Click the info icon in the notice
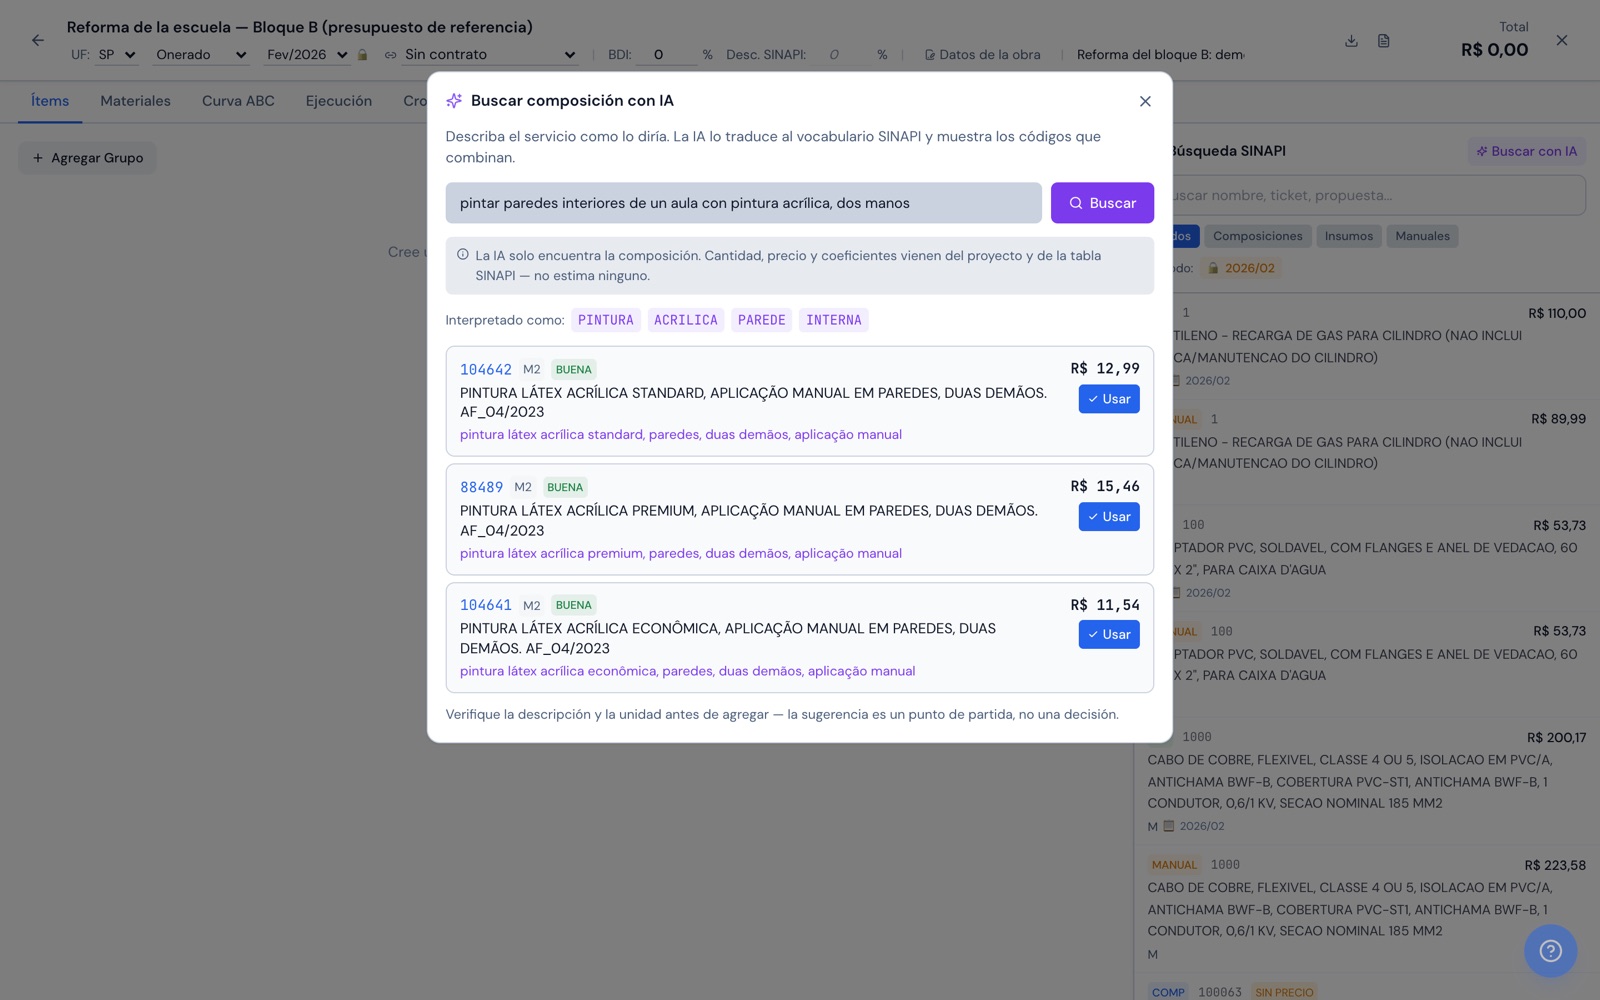This screenshot has width=1600, height=1000. pyautogui.click(x=462, y=255)
